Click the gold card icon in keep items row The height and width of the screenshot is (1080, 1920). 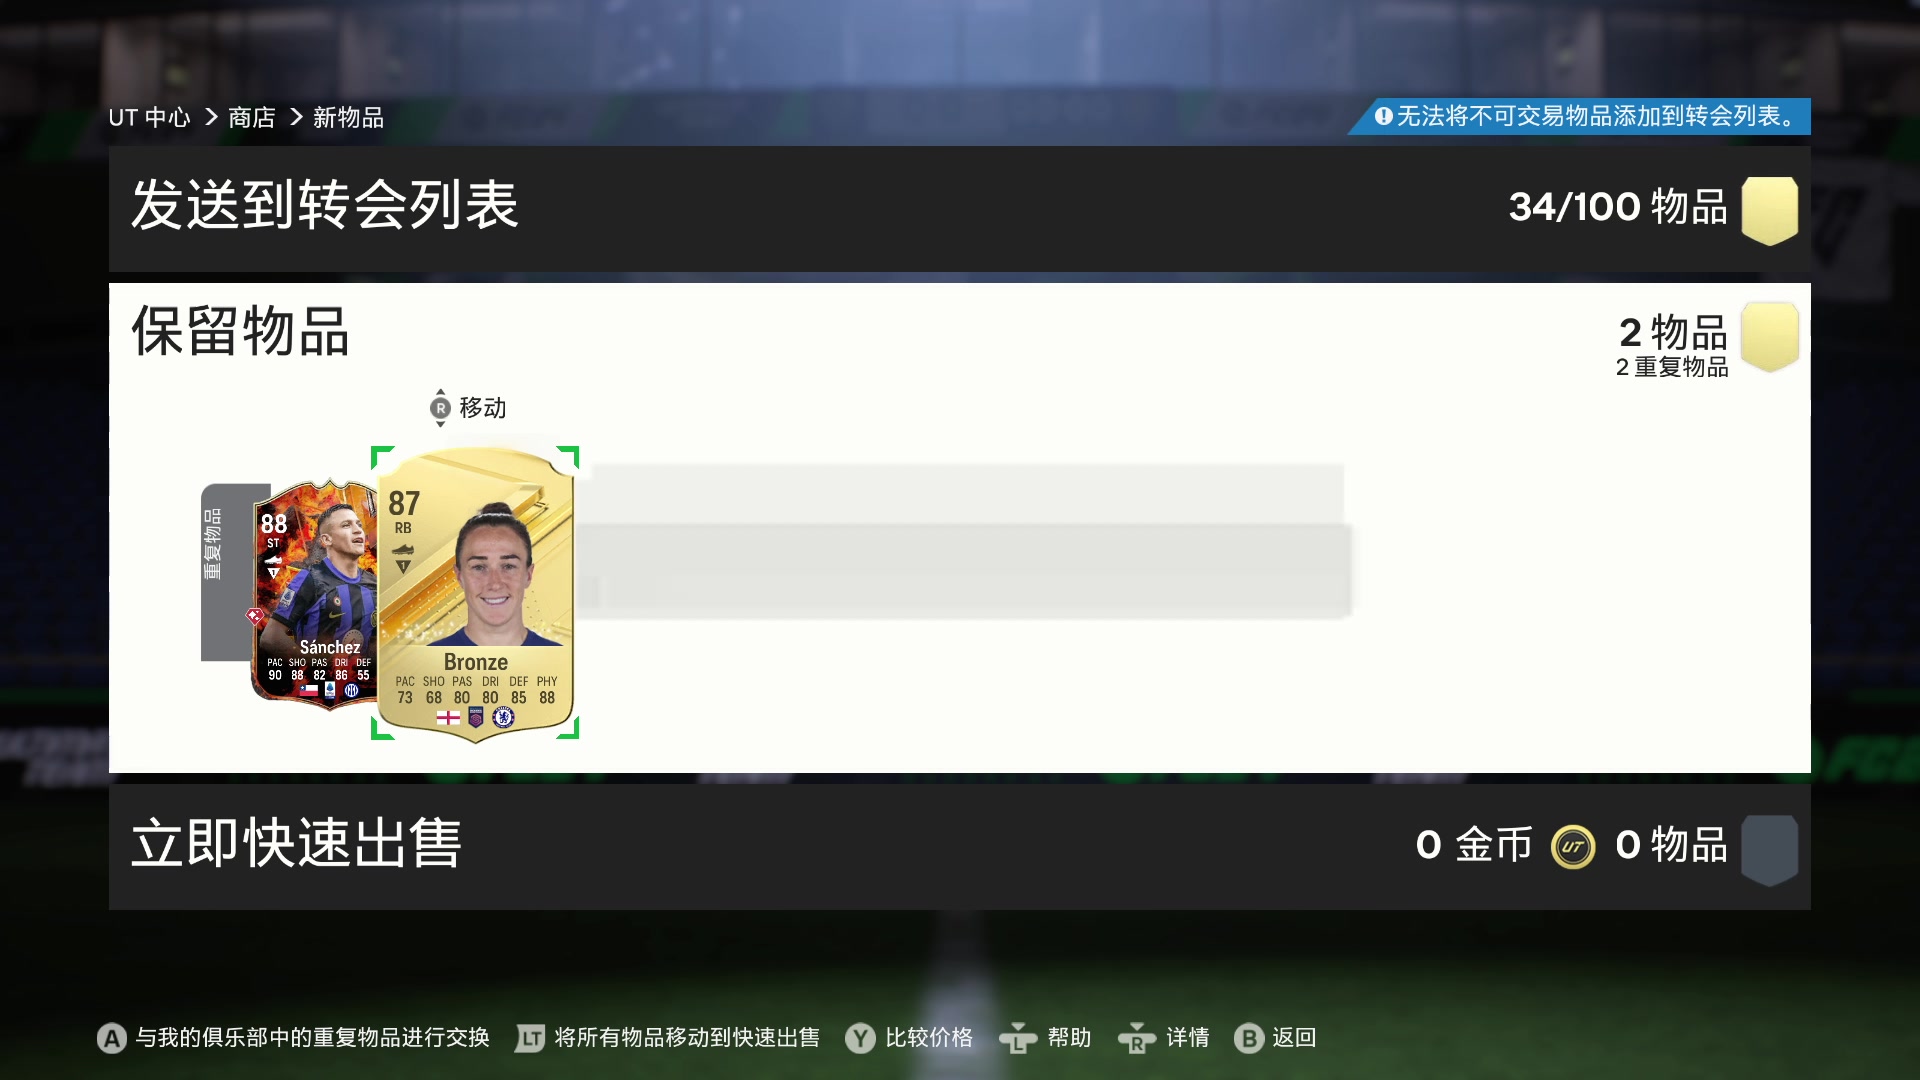click(x=1770, y=337)
